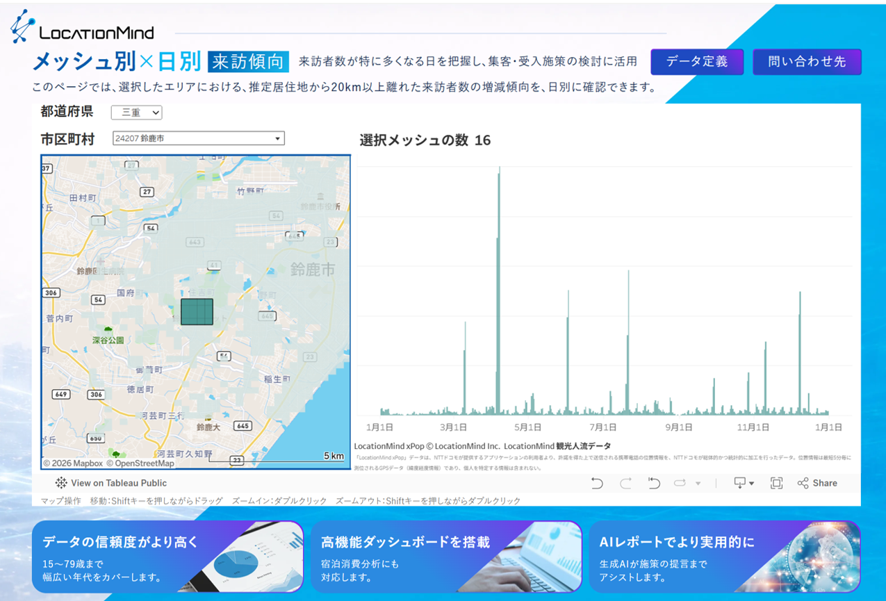Click the Revert icon in Tableau toolbar

[654, 483]
